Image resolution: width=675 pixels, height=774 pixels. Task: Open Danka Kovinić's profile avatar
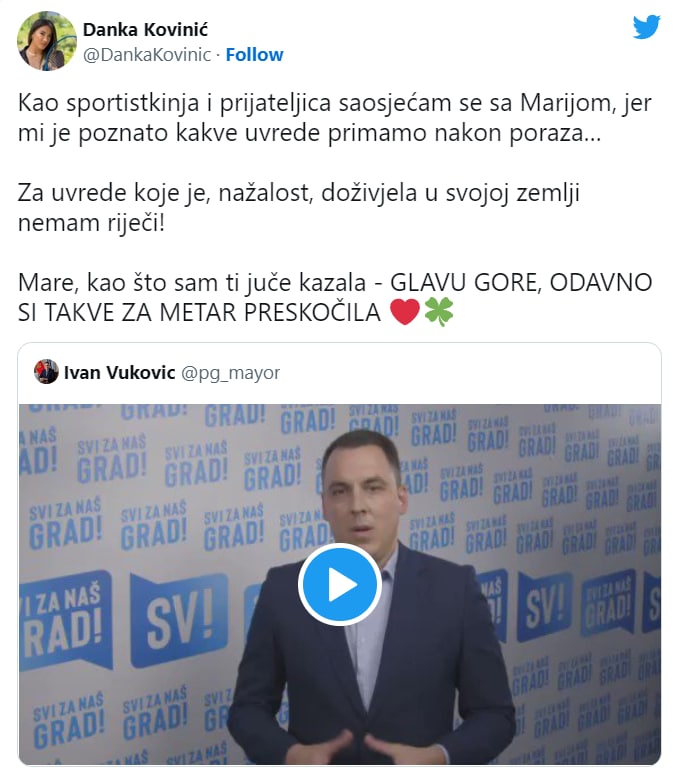point(47,41)
